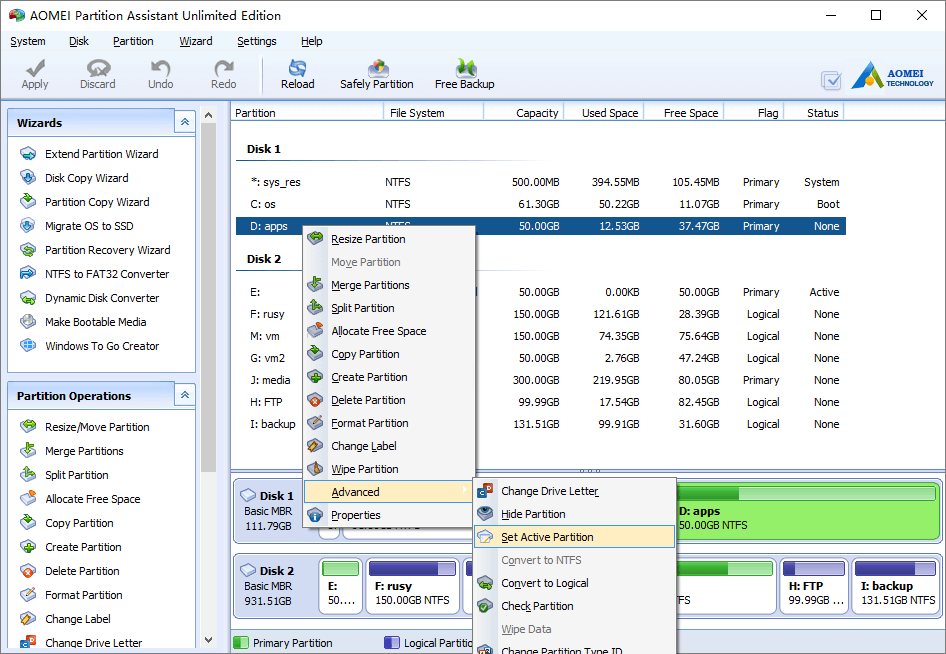
Task: Open the Settings menu
Action: click(257, 41)
